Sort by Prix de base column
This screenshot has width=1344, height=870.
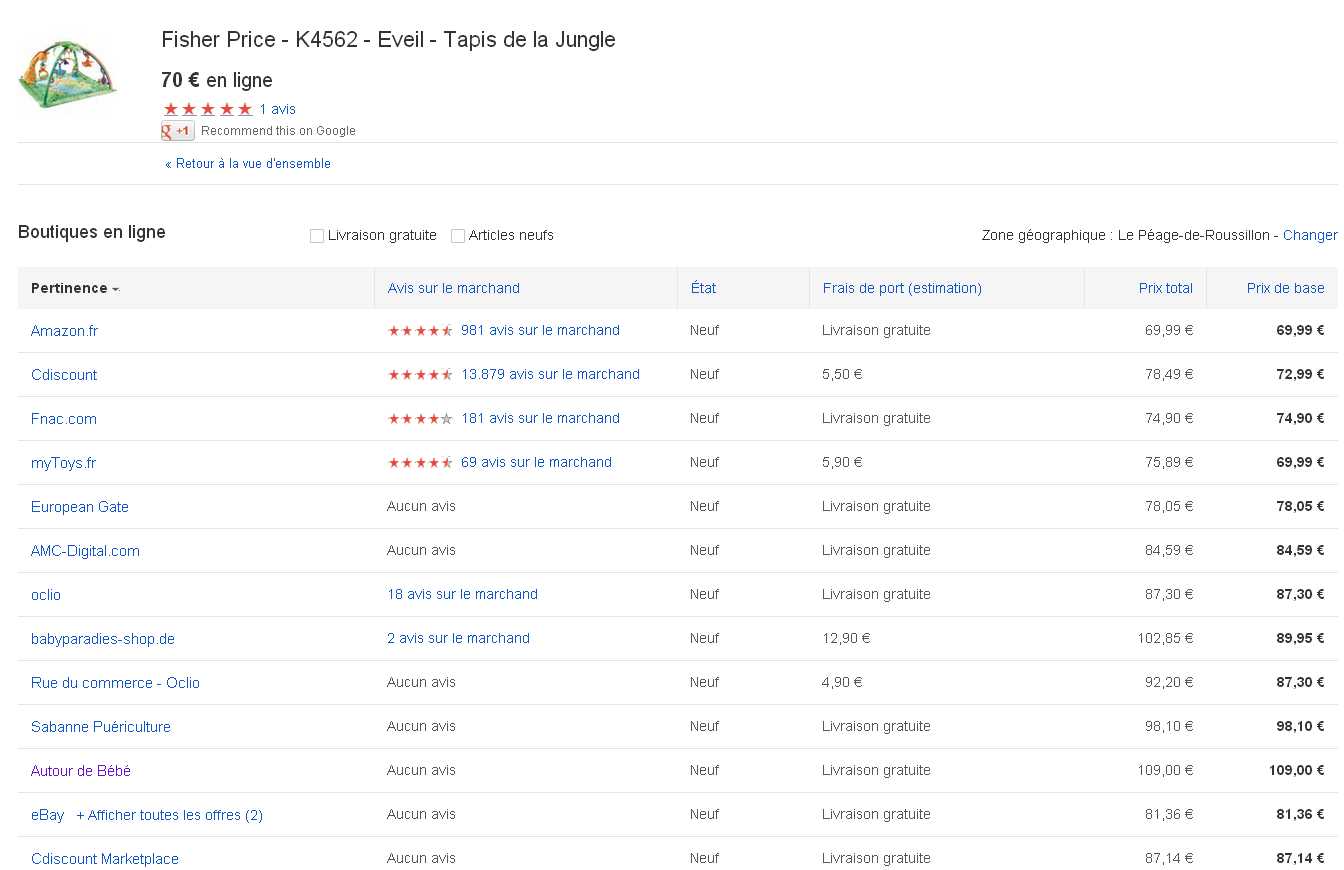click(1285, 288)
